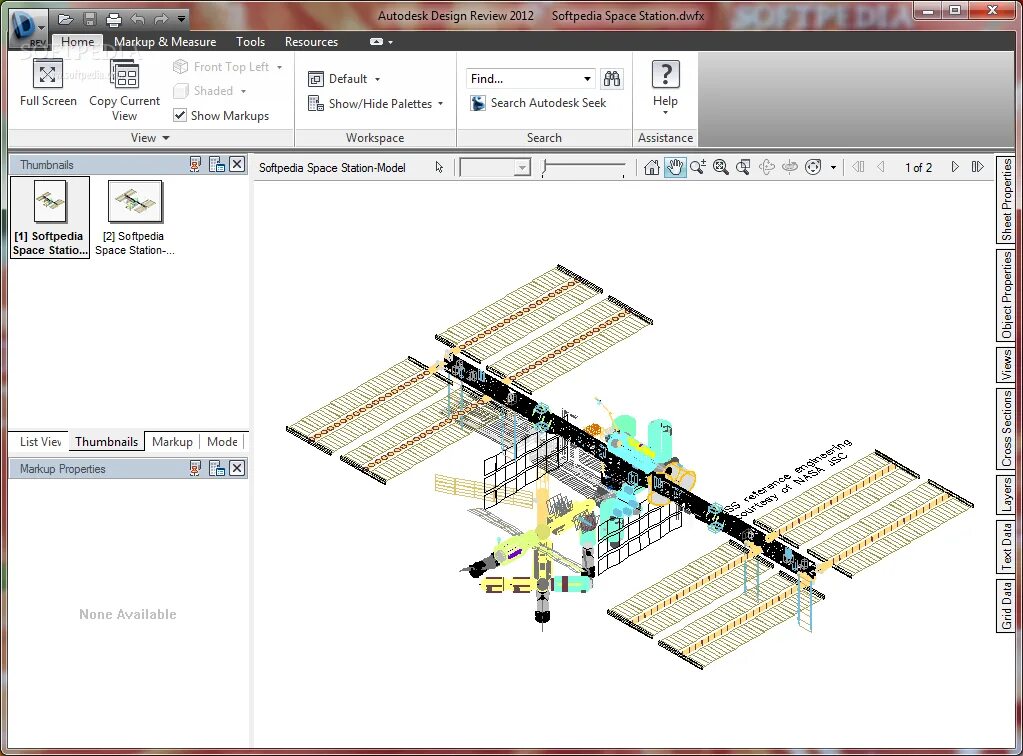Viewport: 1023px width, 756px height.
Task: Open the Text Data side tab
Action: click(1006, 546)
